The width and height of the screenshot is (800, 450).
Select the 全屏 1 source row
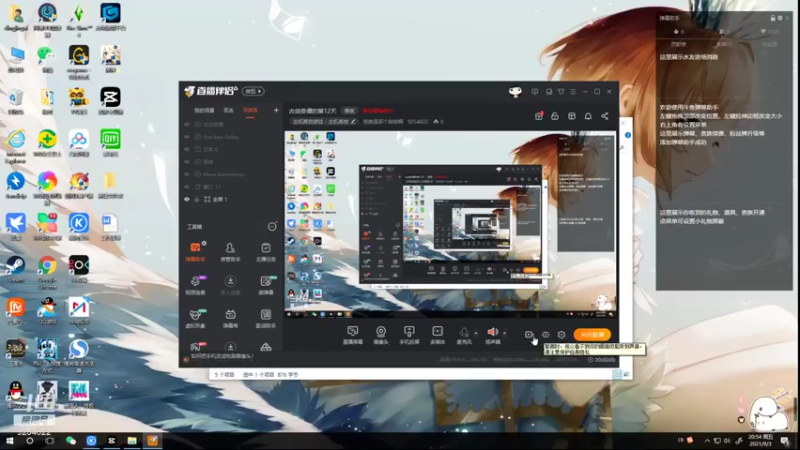(232, 199)
